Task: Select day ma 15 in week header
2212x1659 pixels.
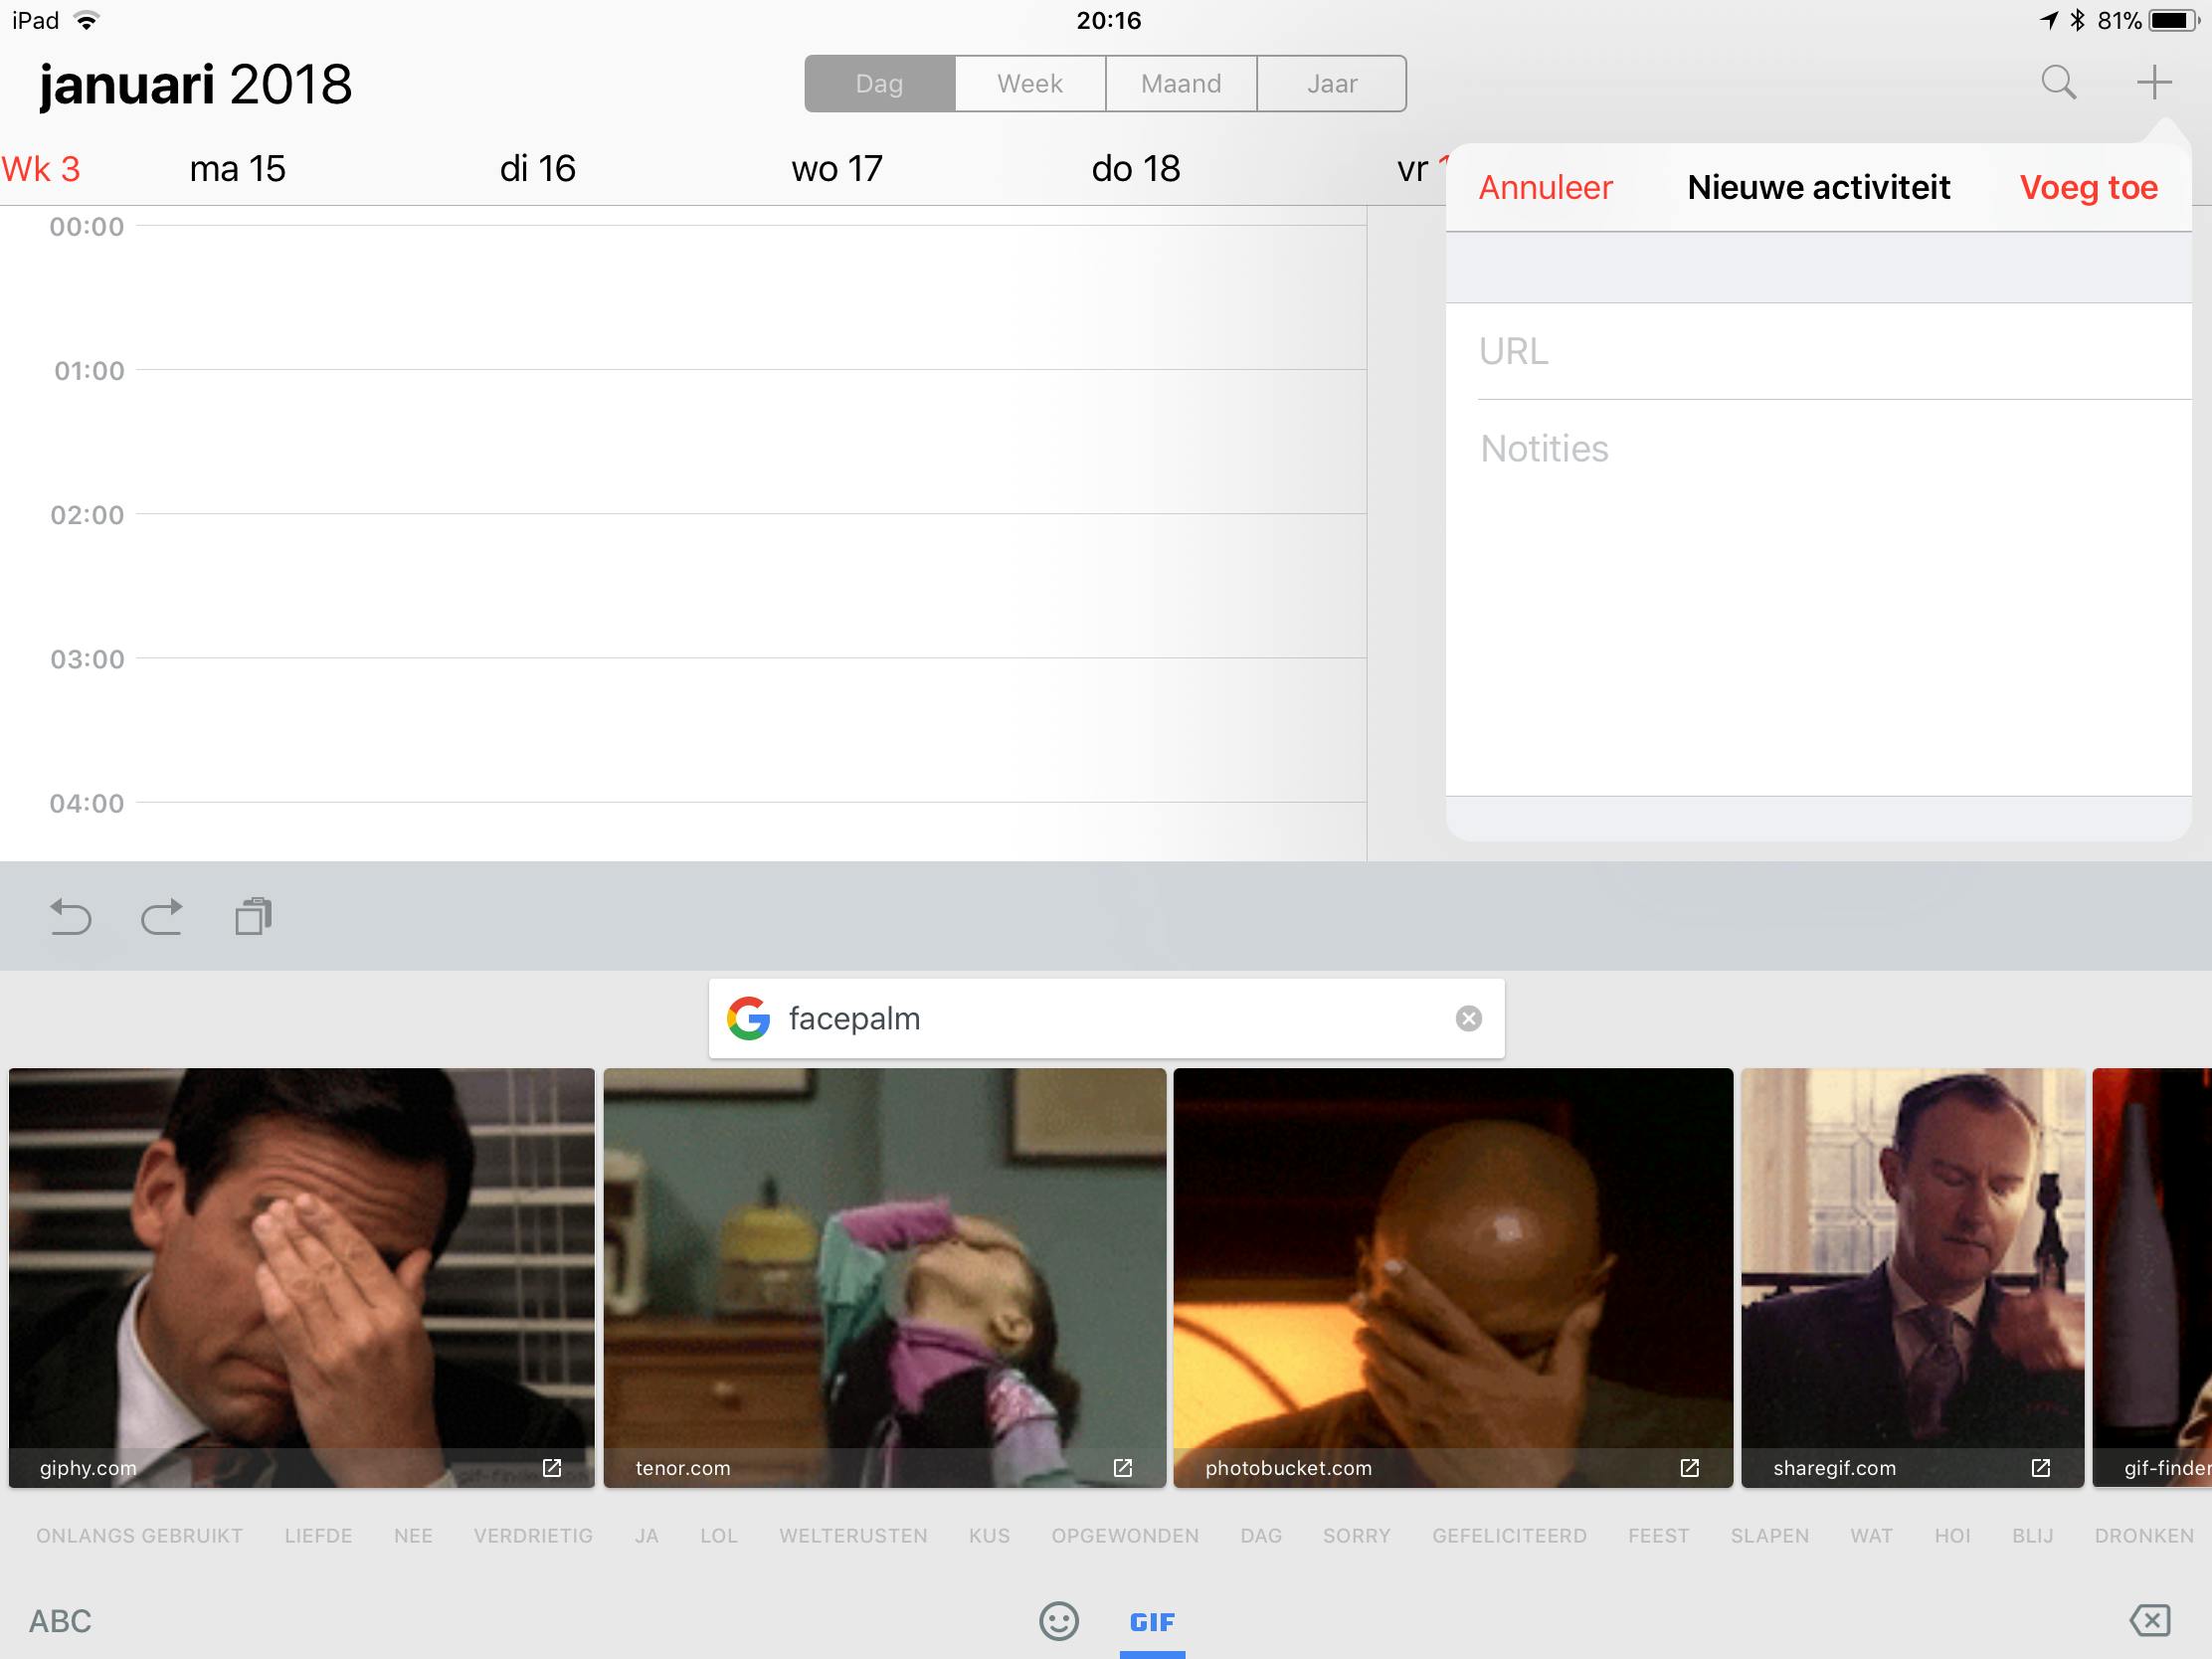Action: point(237,169)
